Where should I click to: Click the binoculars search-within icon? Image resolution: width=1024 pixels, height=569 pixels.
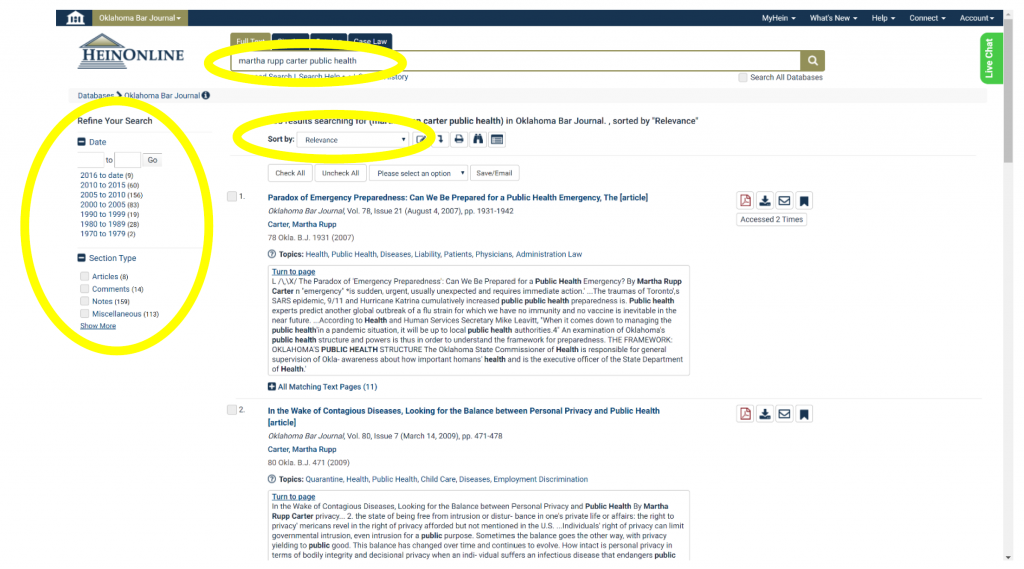pos(478,139)
